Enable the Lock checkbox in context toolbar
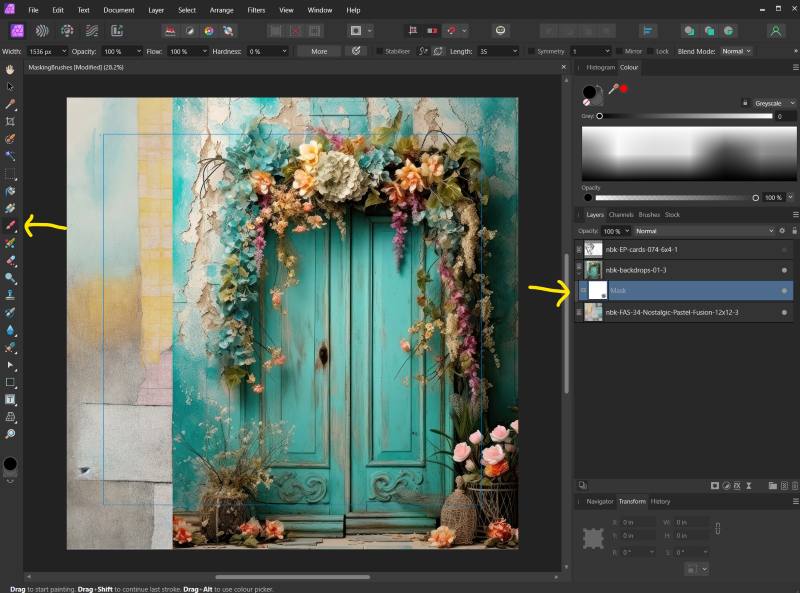 point(650,51)
